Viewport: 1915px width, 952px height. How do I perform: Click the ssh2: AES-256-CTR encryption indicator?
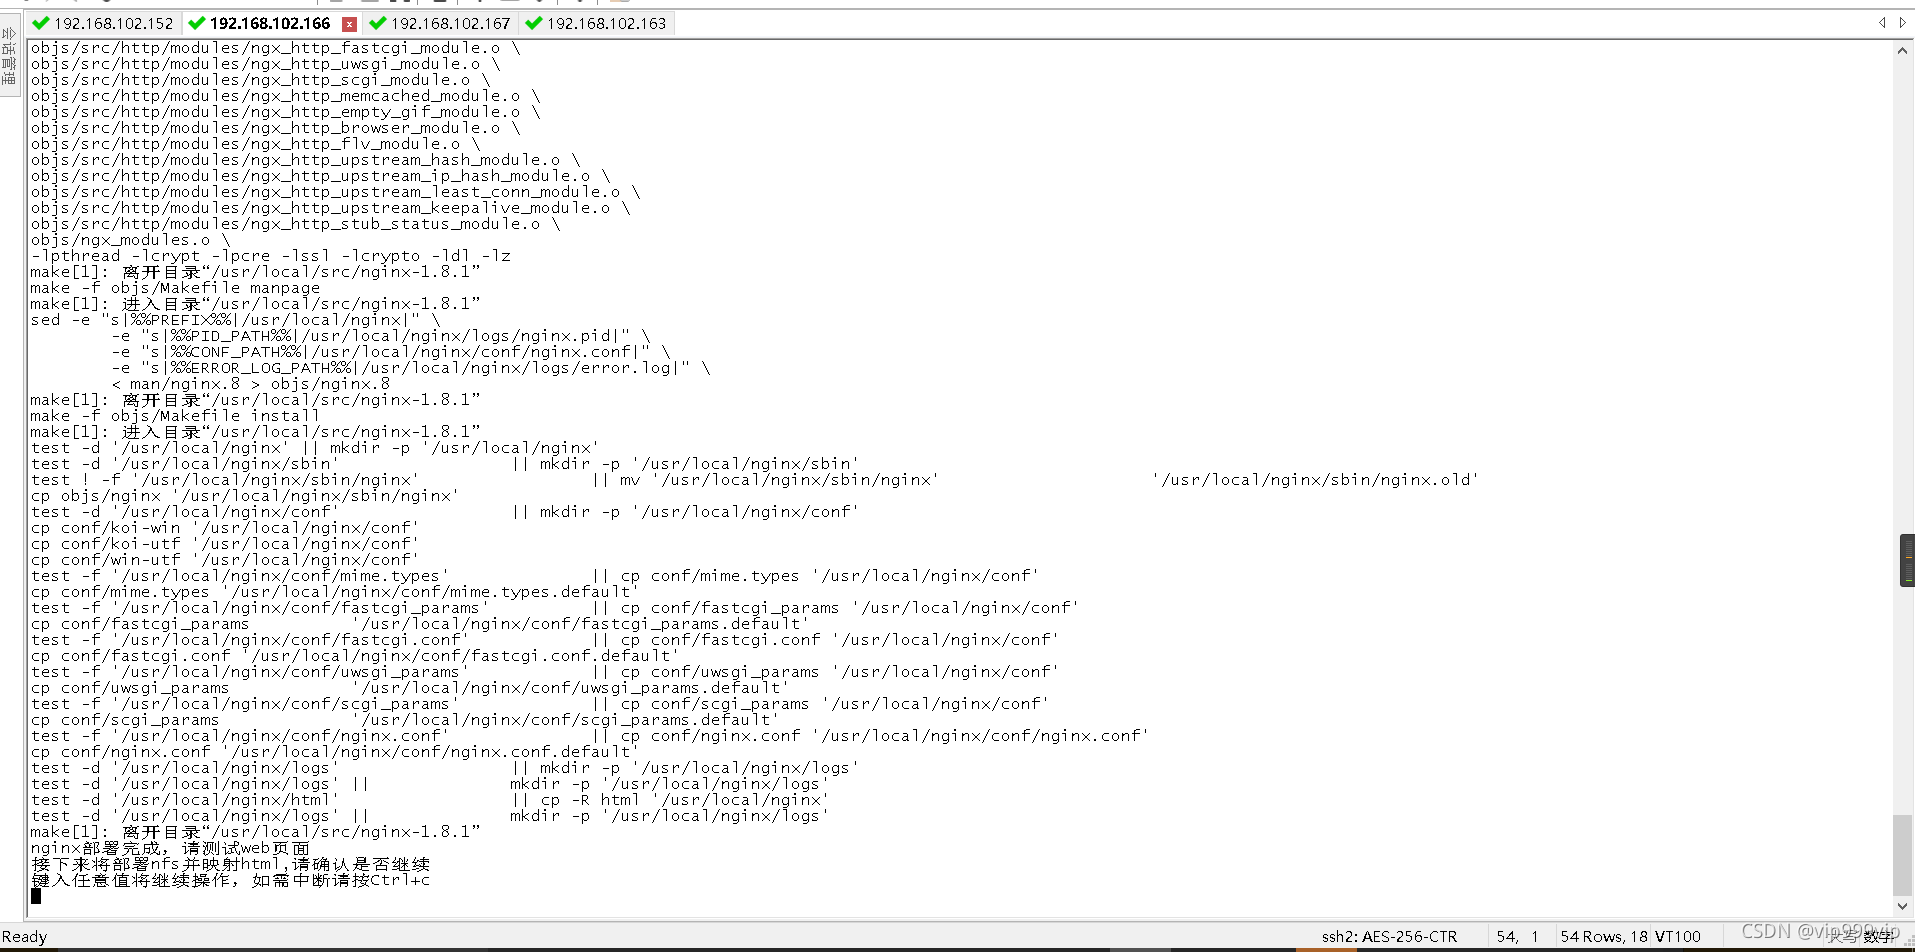click(x=1389, y=936)
